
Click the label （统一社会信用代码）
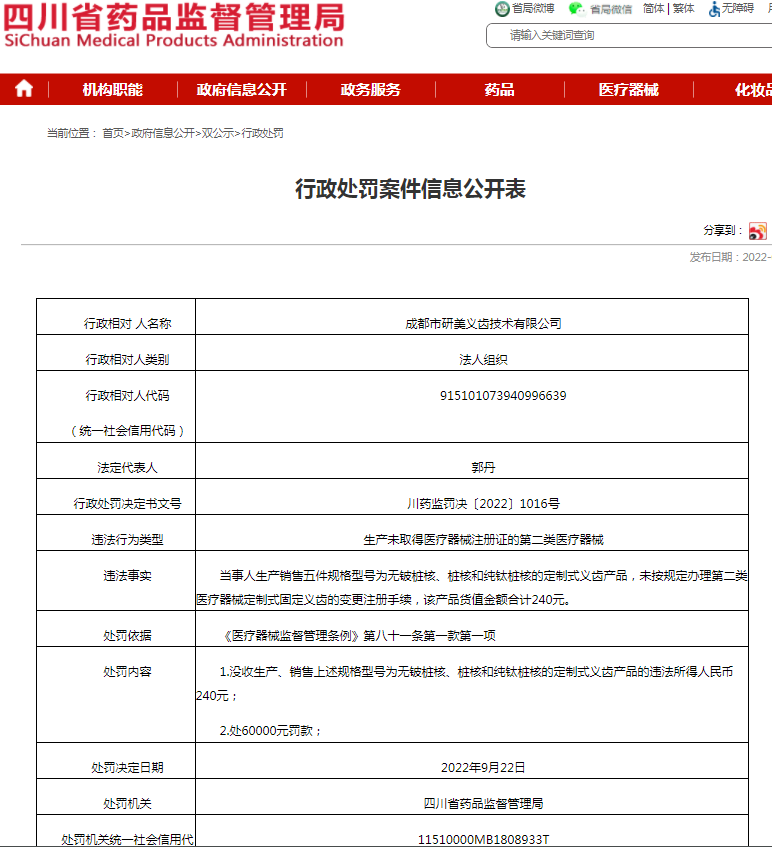pyautogui.click(x=127, y=431)
